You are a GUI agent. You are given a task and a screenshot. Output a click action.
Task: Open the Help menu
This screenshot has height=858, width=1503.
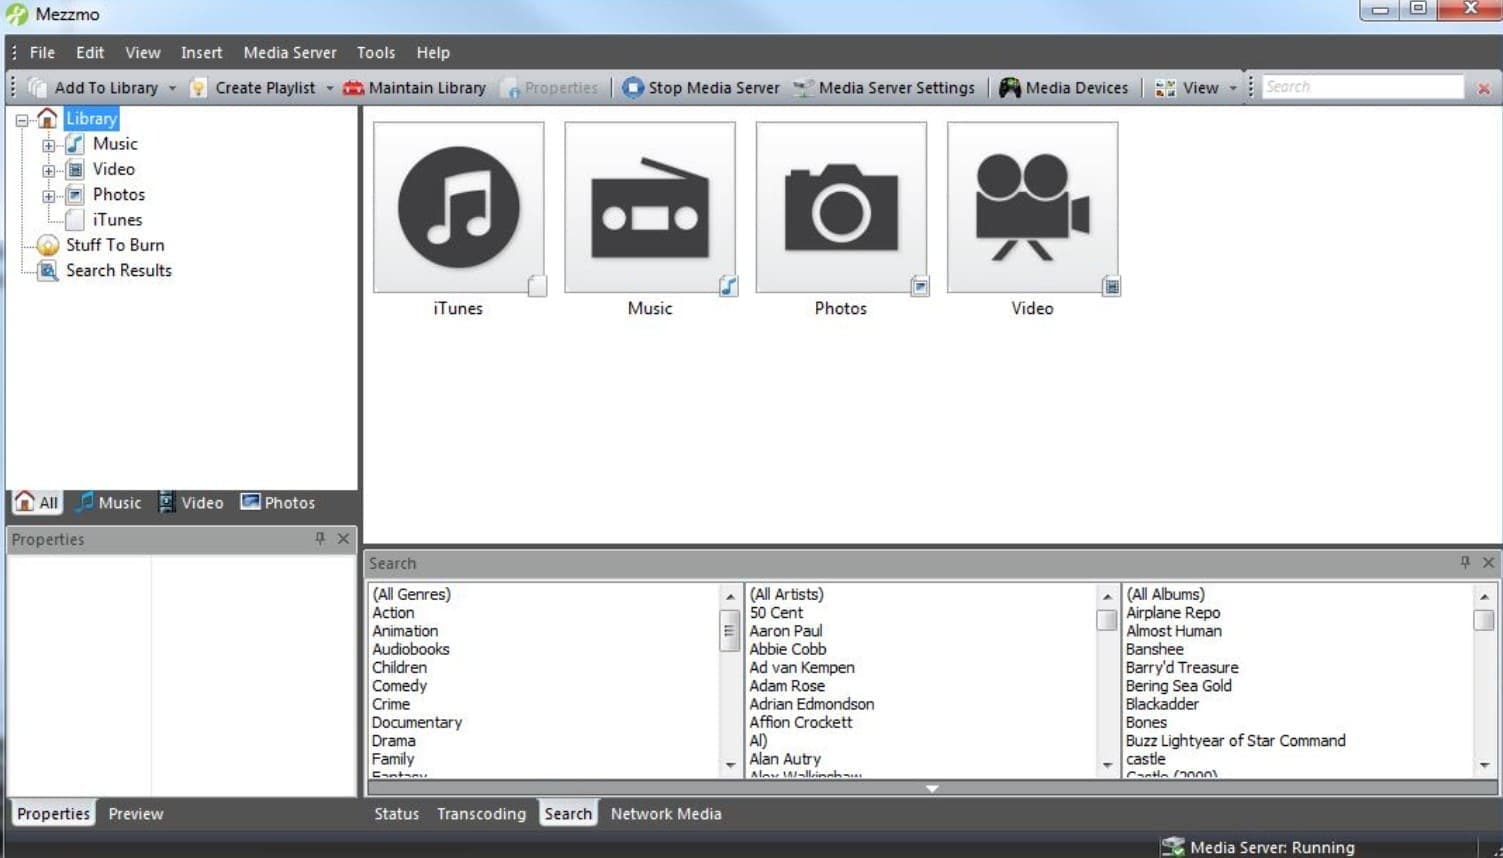point(433,53)
